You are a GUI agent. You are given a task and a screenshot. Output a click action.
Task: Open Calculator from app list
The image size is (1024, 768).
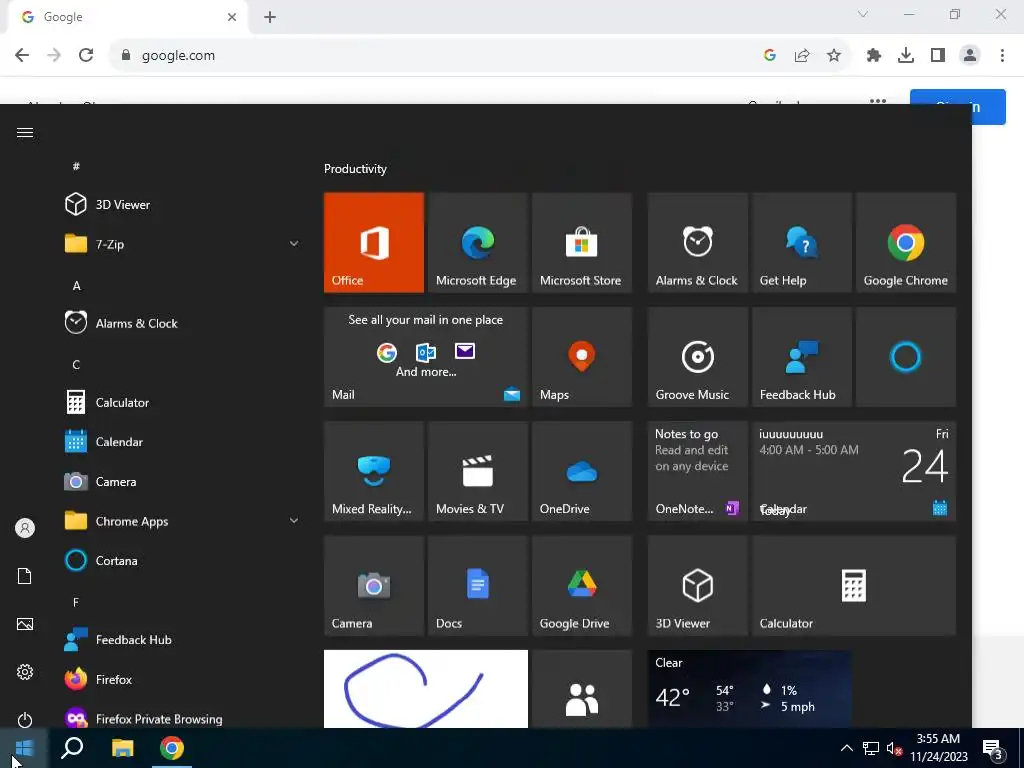pos(182,402)
